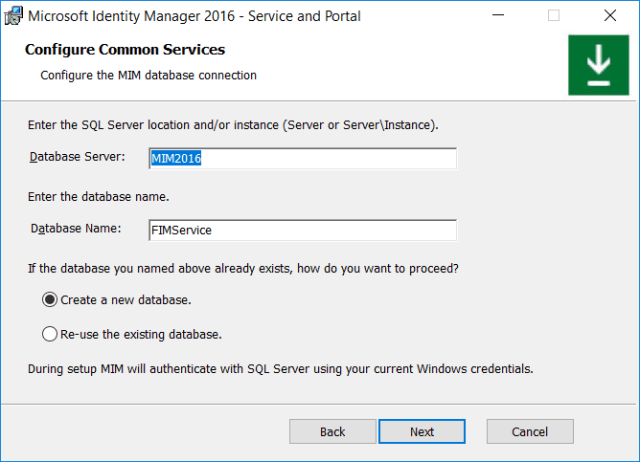This screenshot has width=640, height=462.
Task: Click the Configure the MIM database connection subtitle
Action: (x=148, y=75)
